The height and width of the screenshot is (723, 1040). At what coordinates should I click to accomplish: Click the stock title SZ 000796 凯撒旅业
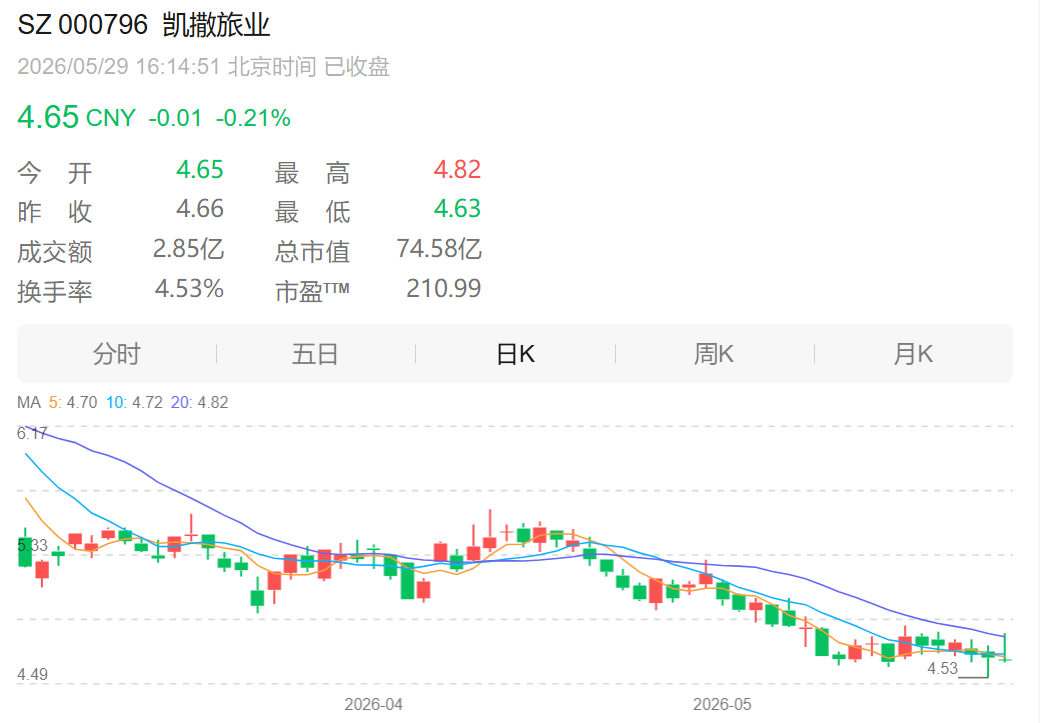144,25
